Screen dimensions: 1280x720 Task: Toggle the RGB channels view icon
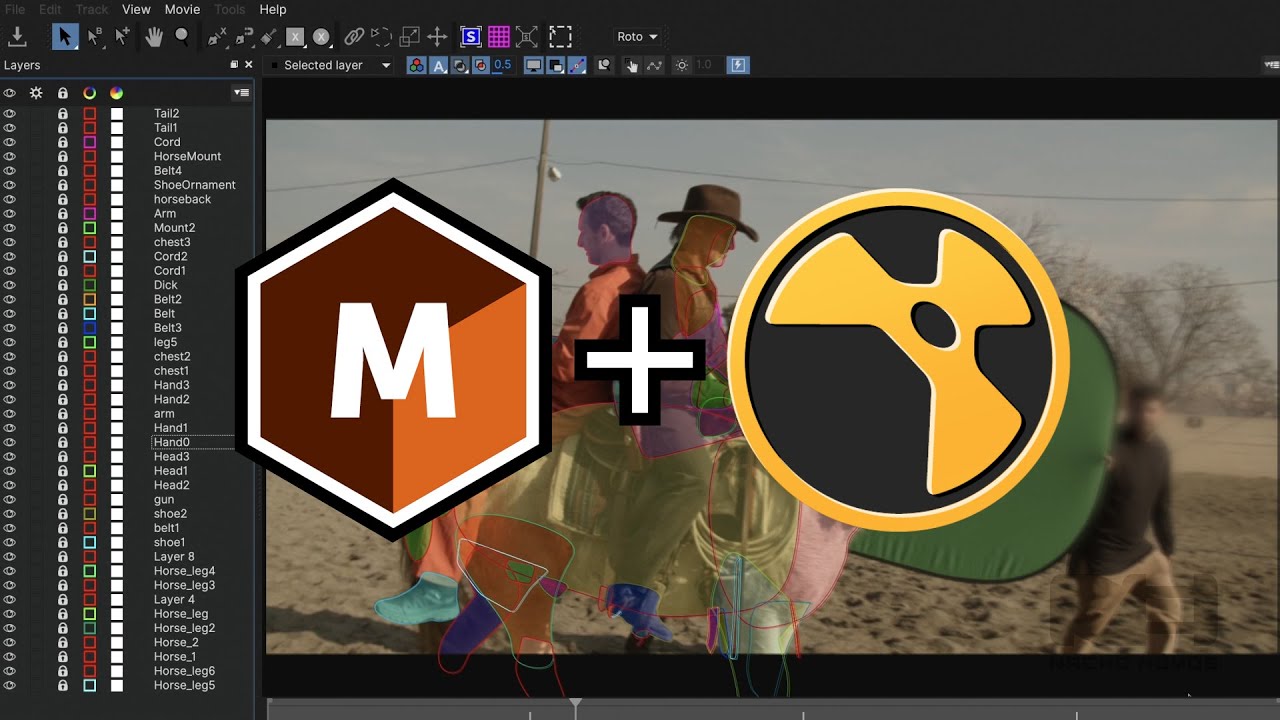(x=416, y=65)
